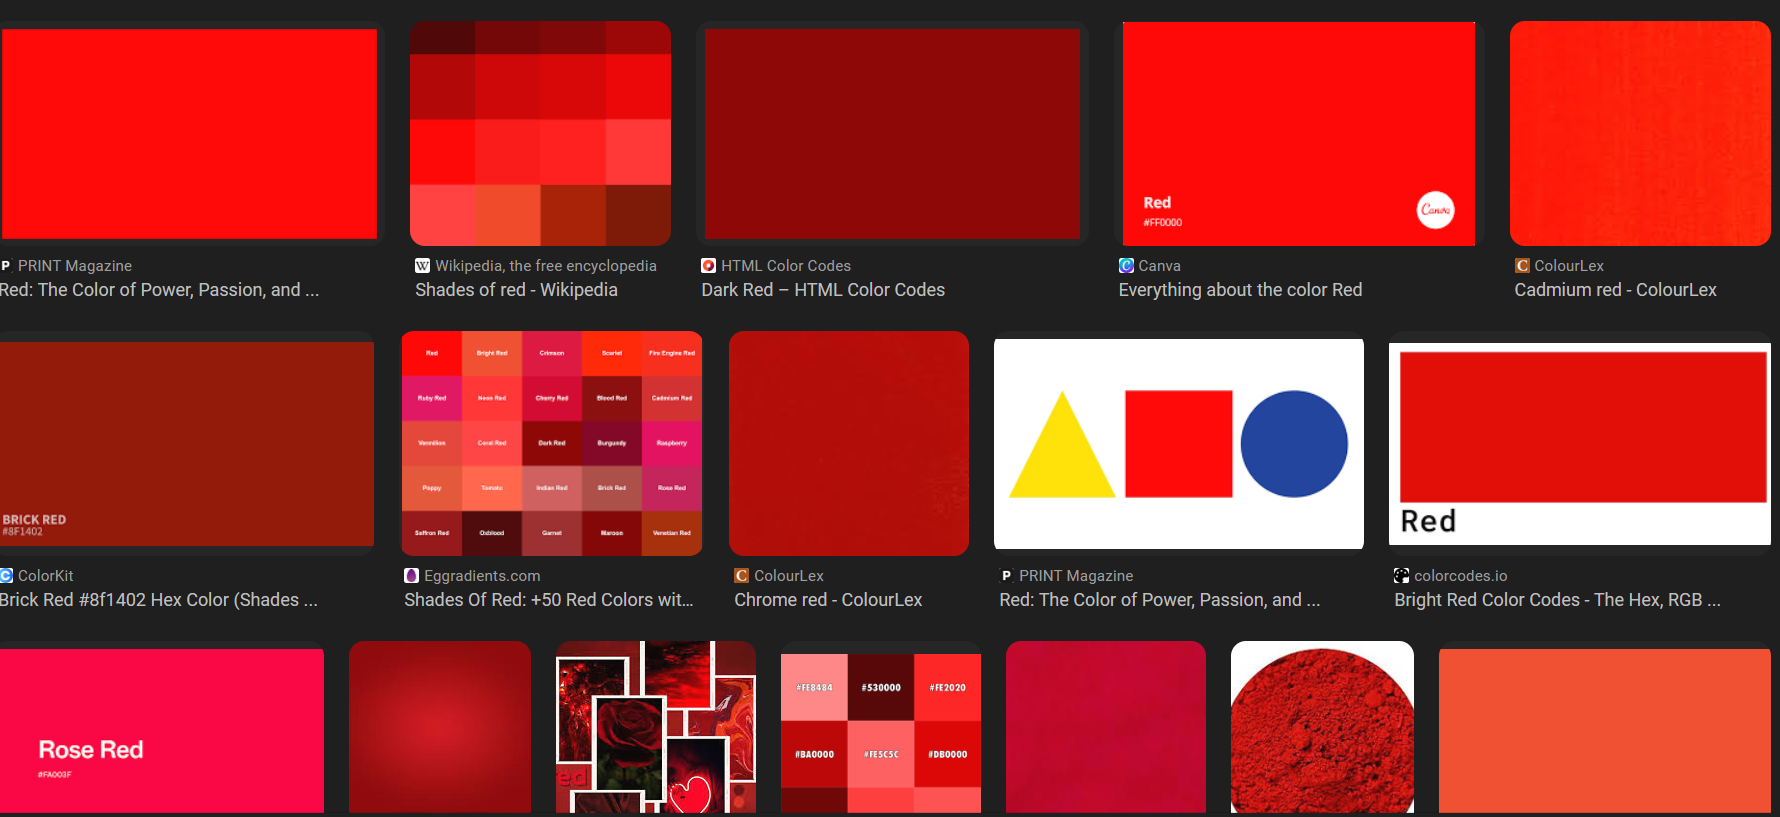The width and height of the screenshot is (1780, 817).
Task: Click the Wikipedia favicon beside the source name
Action: coord(422,266)
